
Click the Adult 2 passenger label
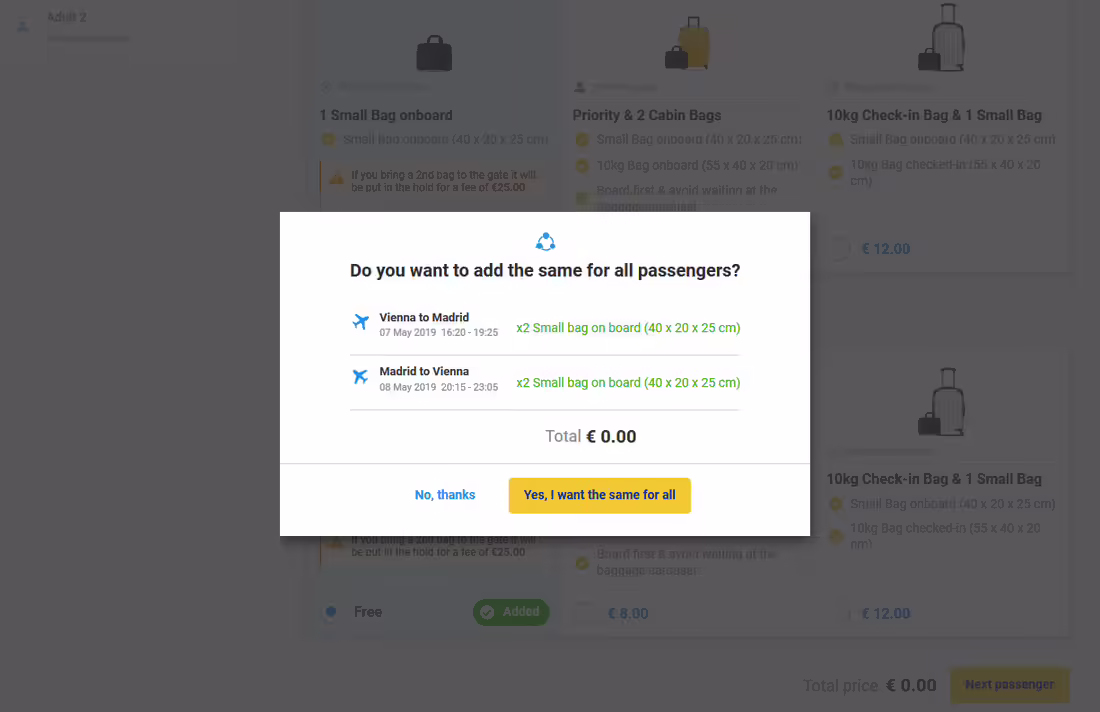click(x=67, y=17)
